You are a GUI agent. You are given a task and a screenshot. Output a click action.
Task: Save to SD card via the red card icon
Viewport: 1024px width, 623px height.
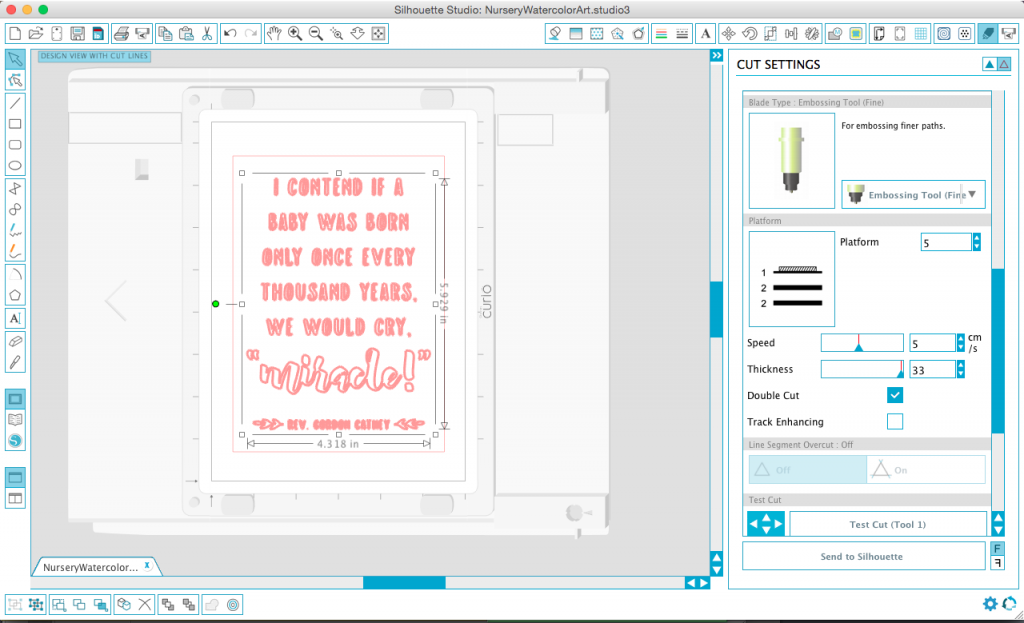(98, 33)
